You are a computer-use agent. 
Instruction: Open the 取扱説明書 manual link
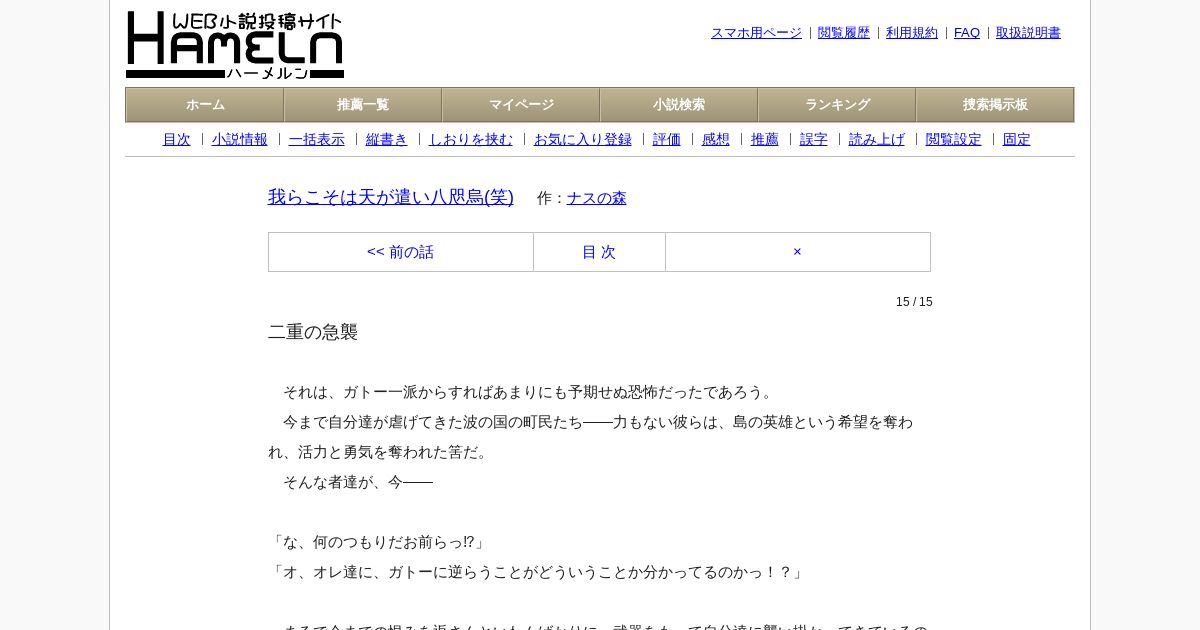point(1028,33)
